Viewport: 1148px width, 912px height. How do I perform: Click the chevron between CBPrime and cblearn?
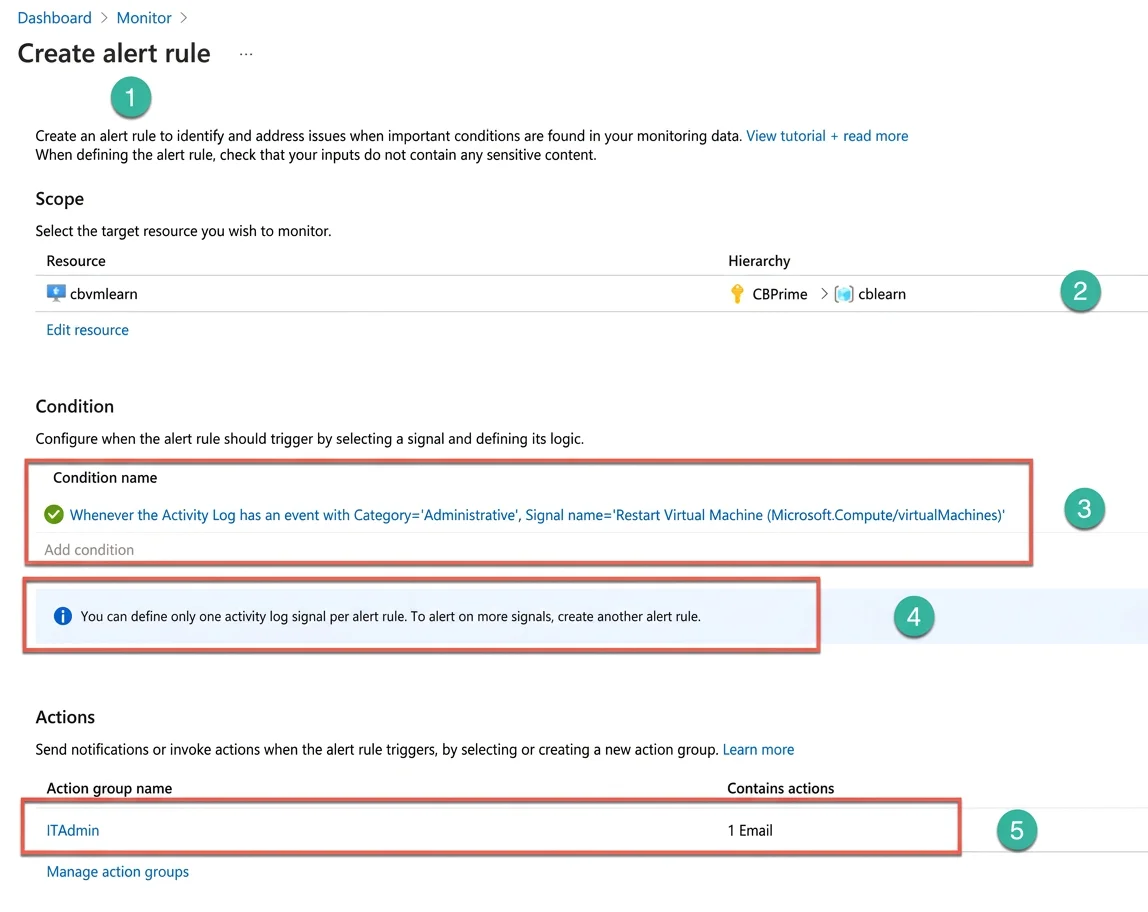(824, 294)
